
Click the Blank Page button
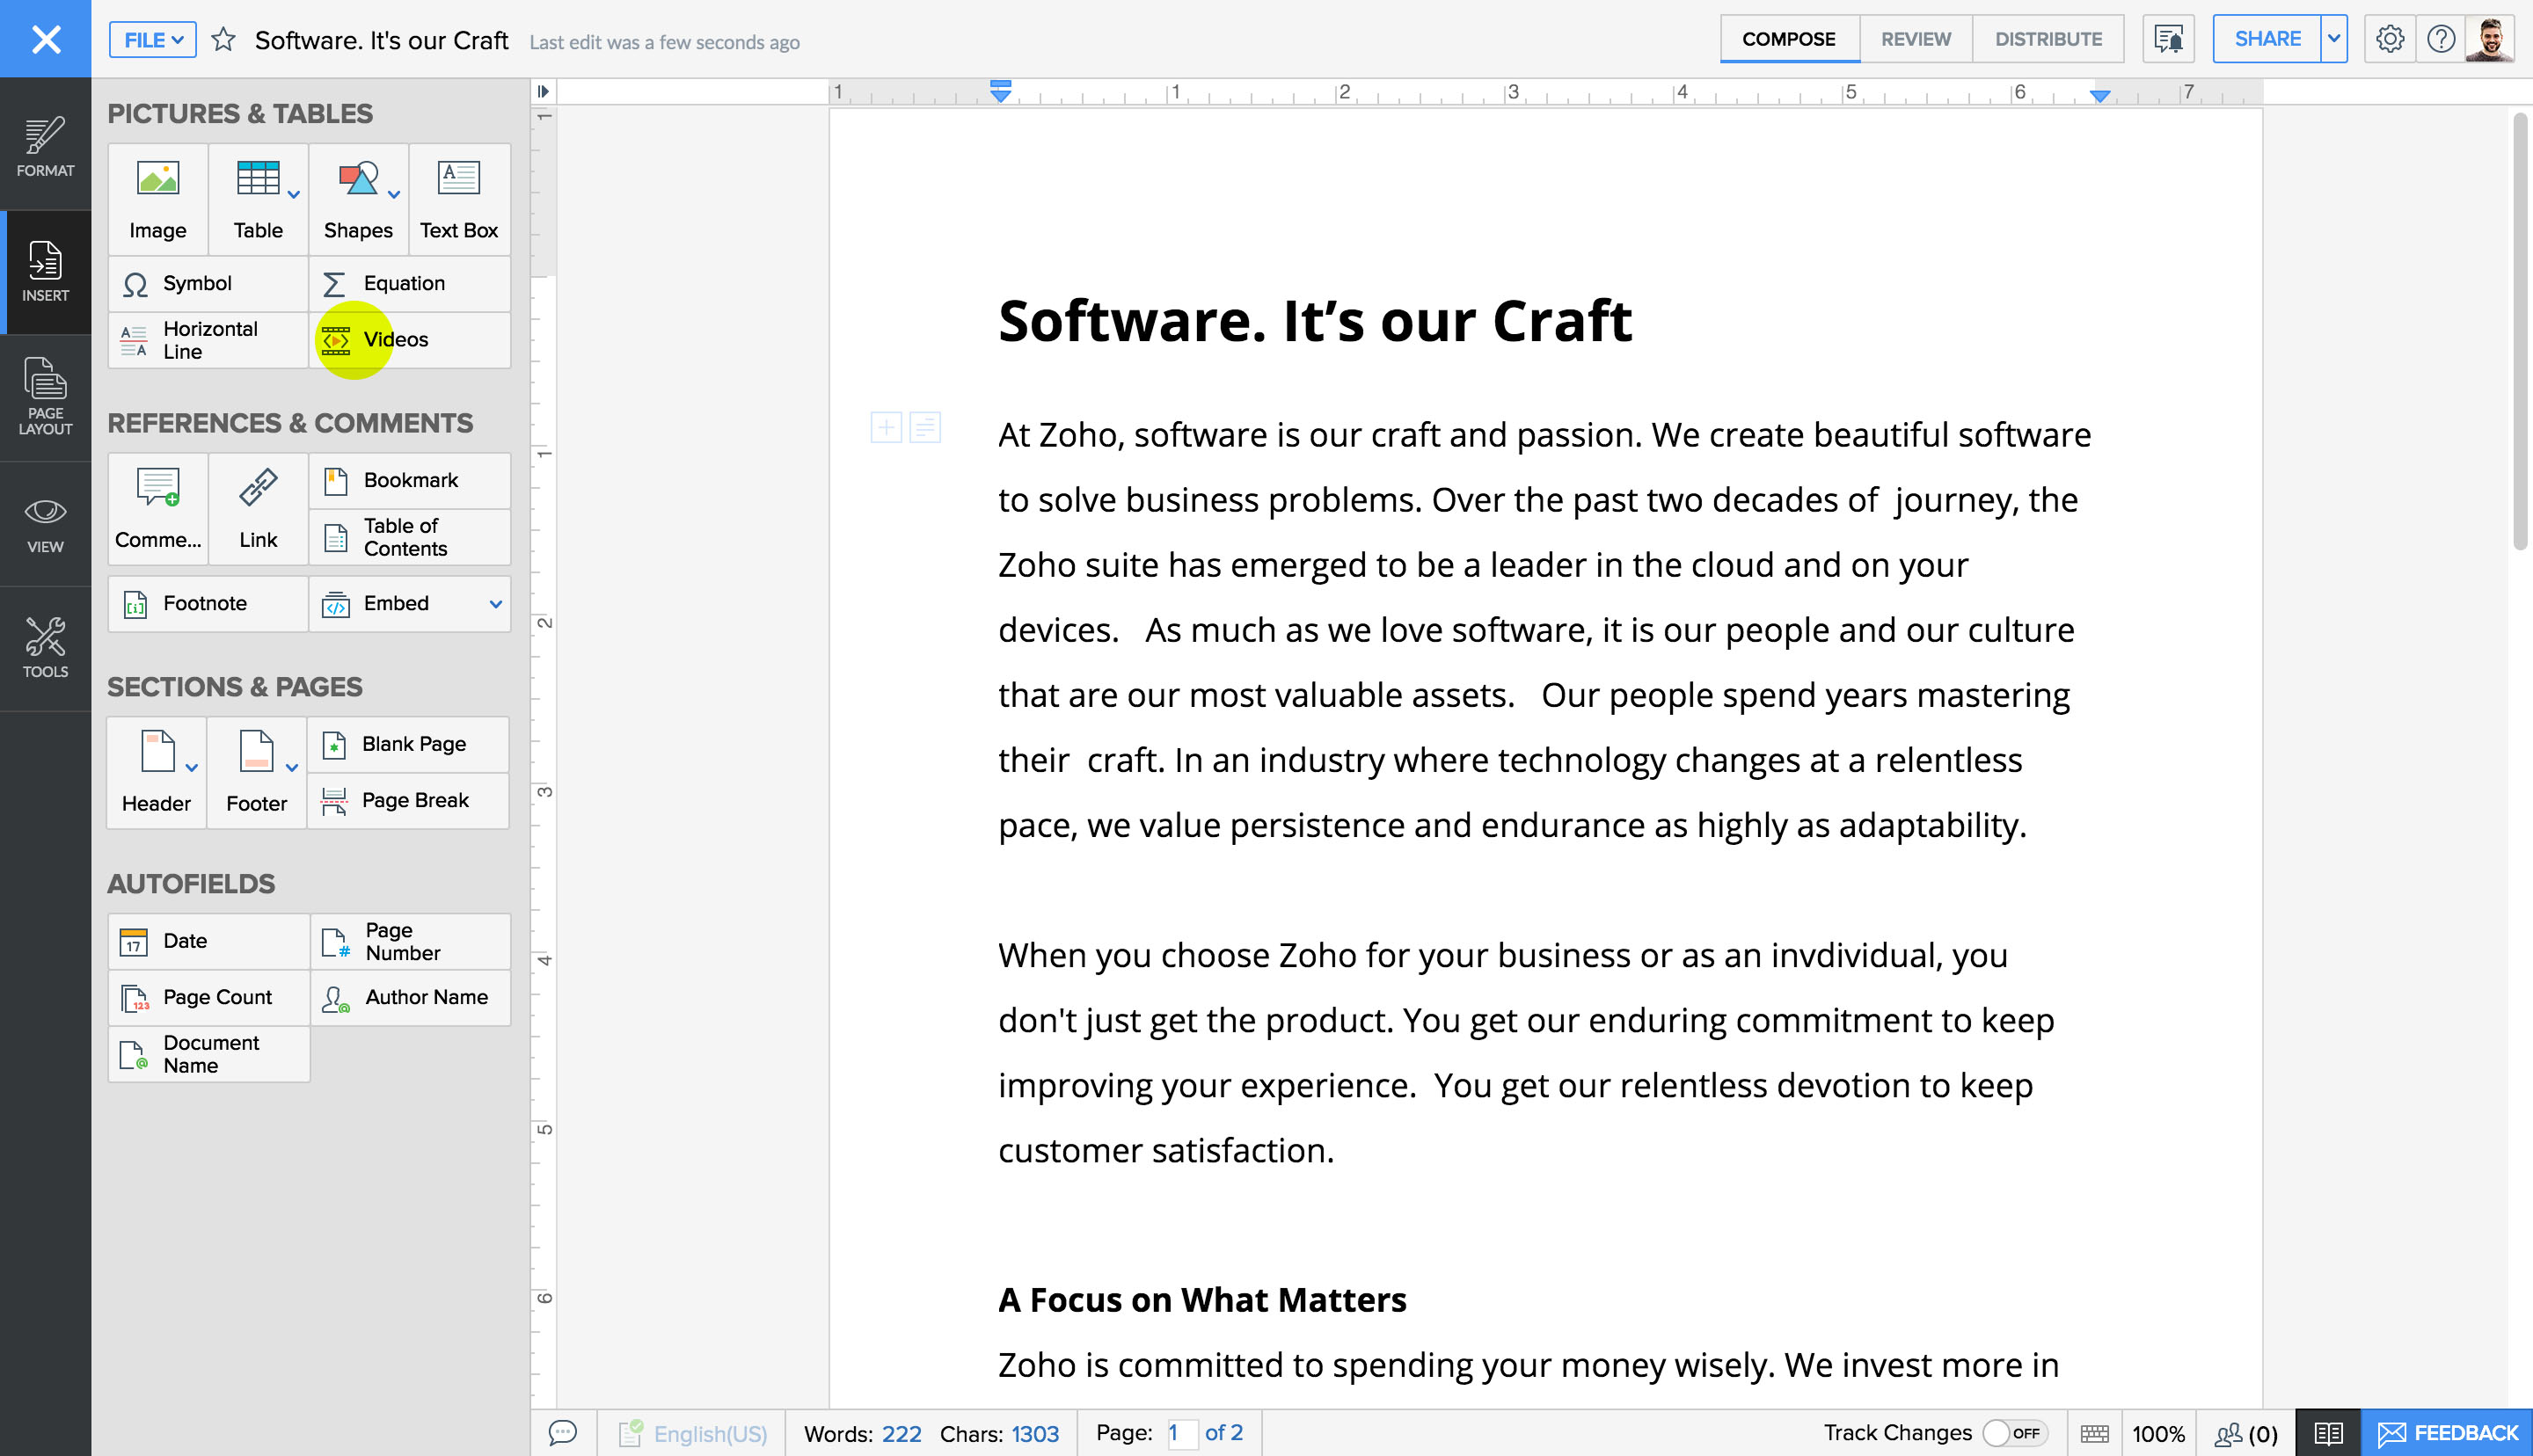[414, 743]
